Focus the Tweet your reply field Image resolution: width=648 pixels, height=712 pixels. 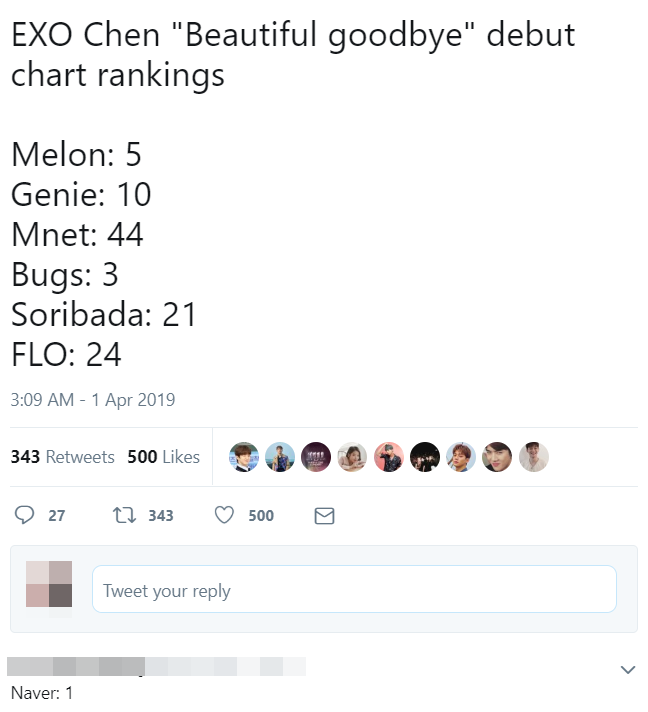354,589
